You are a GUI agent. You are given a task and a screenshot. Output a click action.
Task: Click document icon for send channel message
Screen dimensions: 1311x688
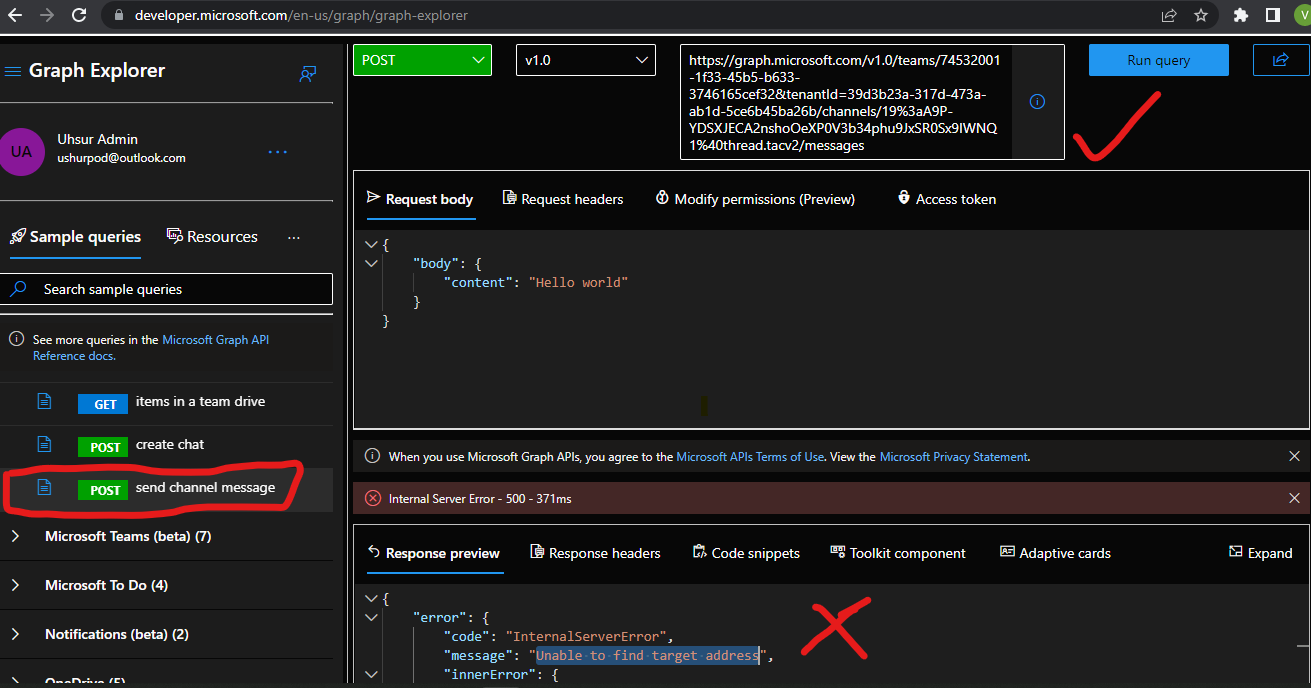click(44, 487)
